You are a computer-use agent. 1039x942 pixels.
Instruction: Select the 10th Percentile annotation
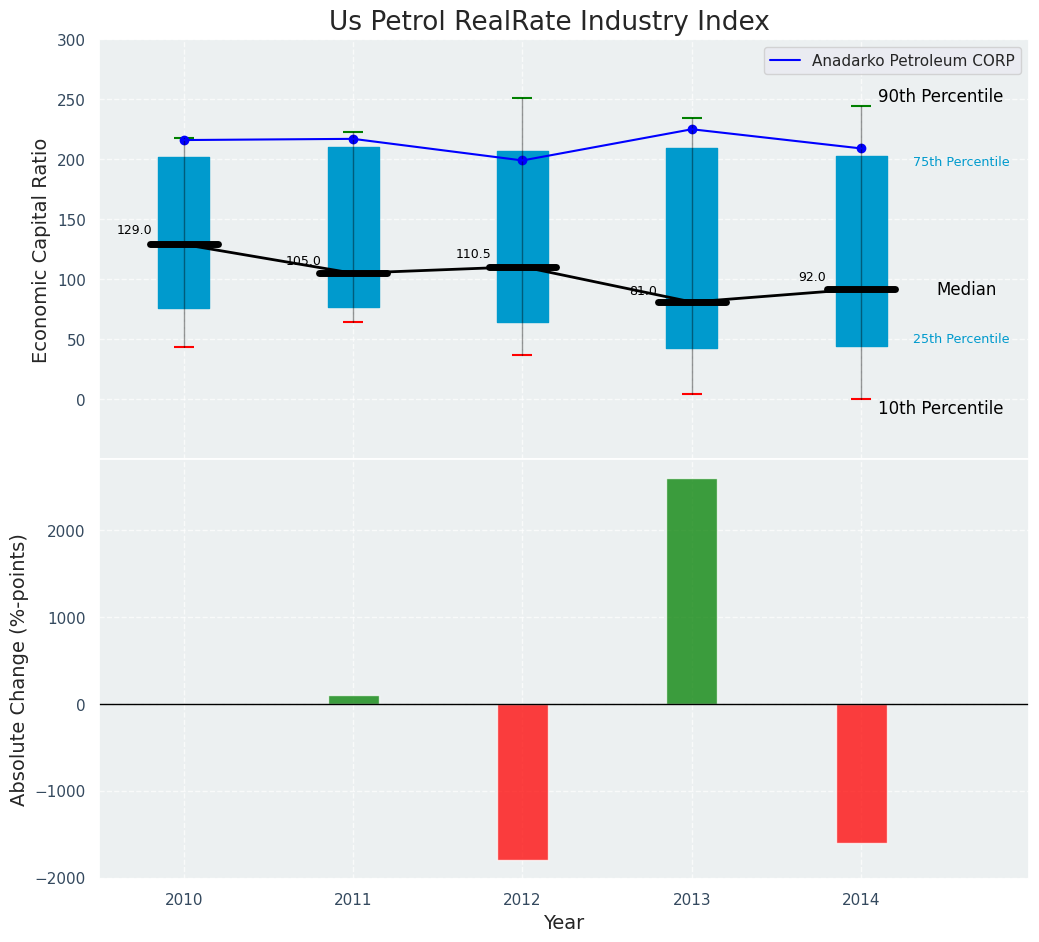pos(940,408)
